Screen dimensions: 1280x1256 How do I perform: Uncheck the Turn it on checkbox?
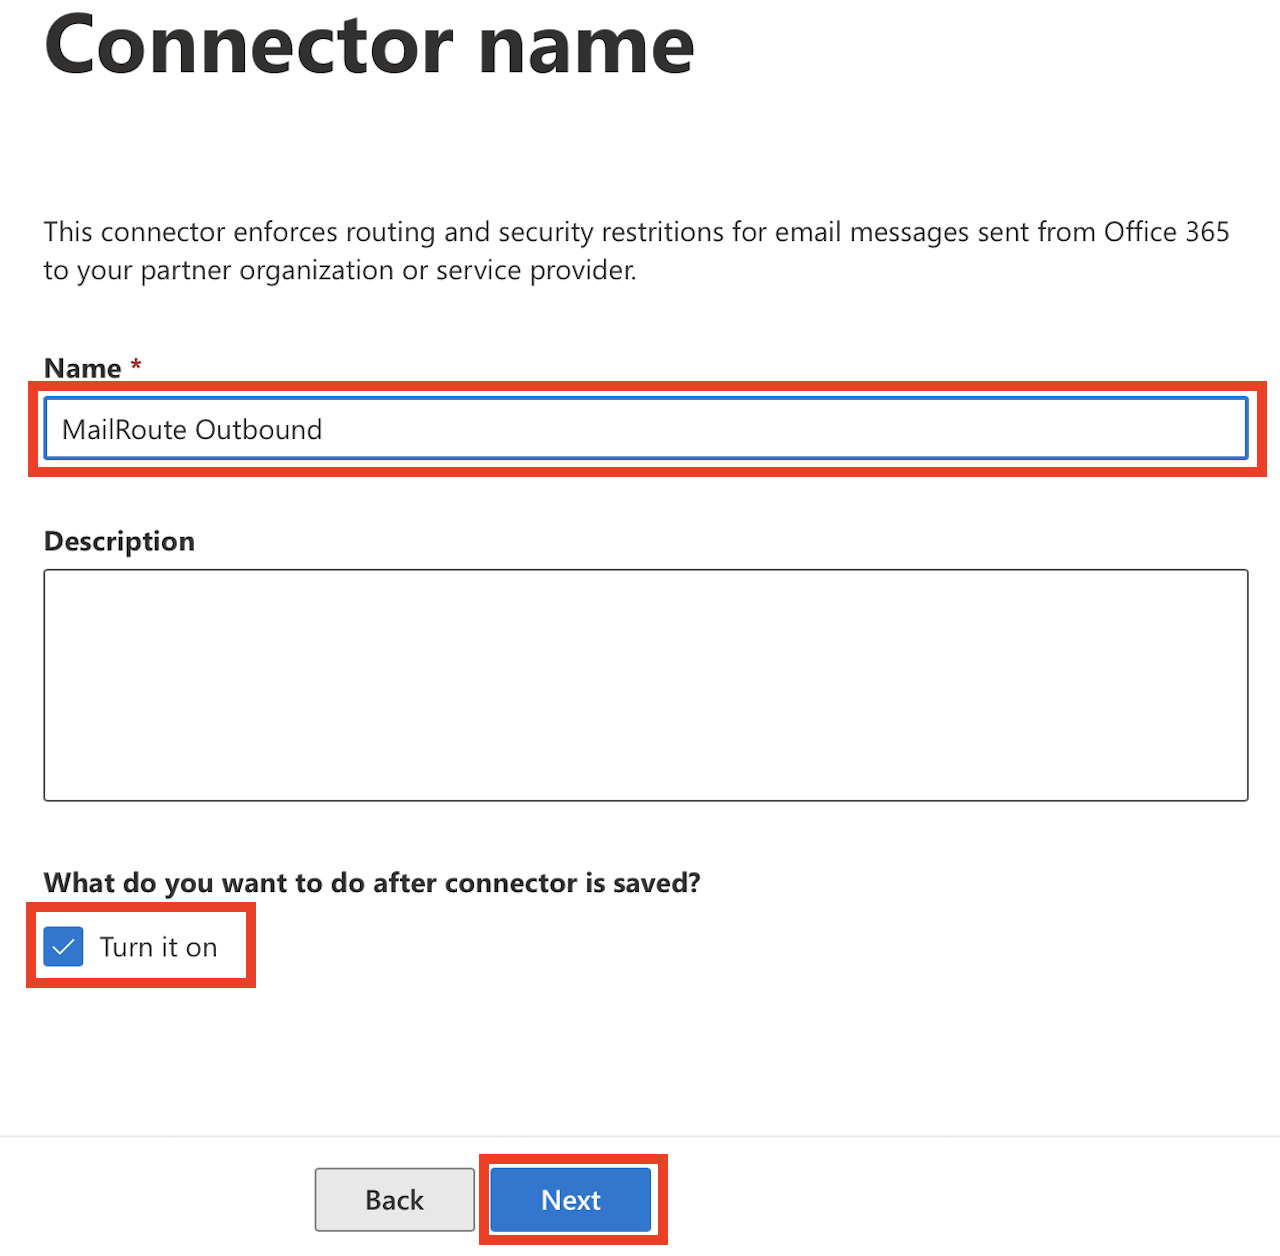63,946
